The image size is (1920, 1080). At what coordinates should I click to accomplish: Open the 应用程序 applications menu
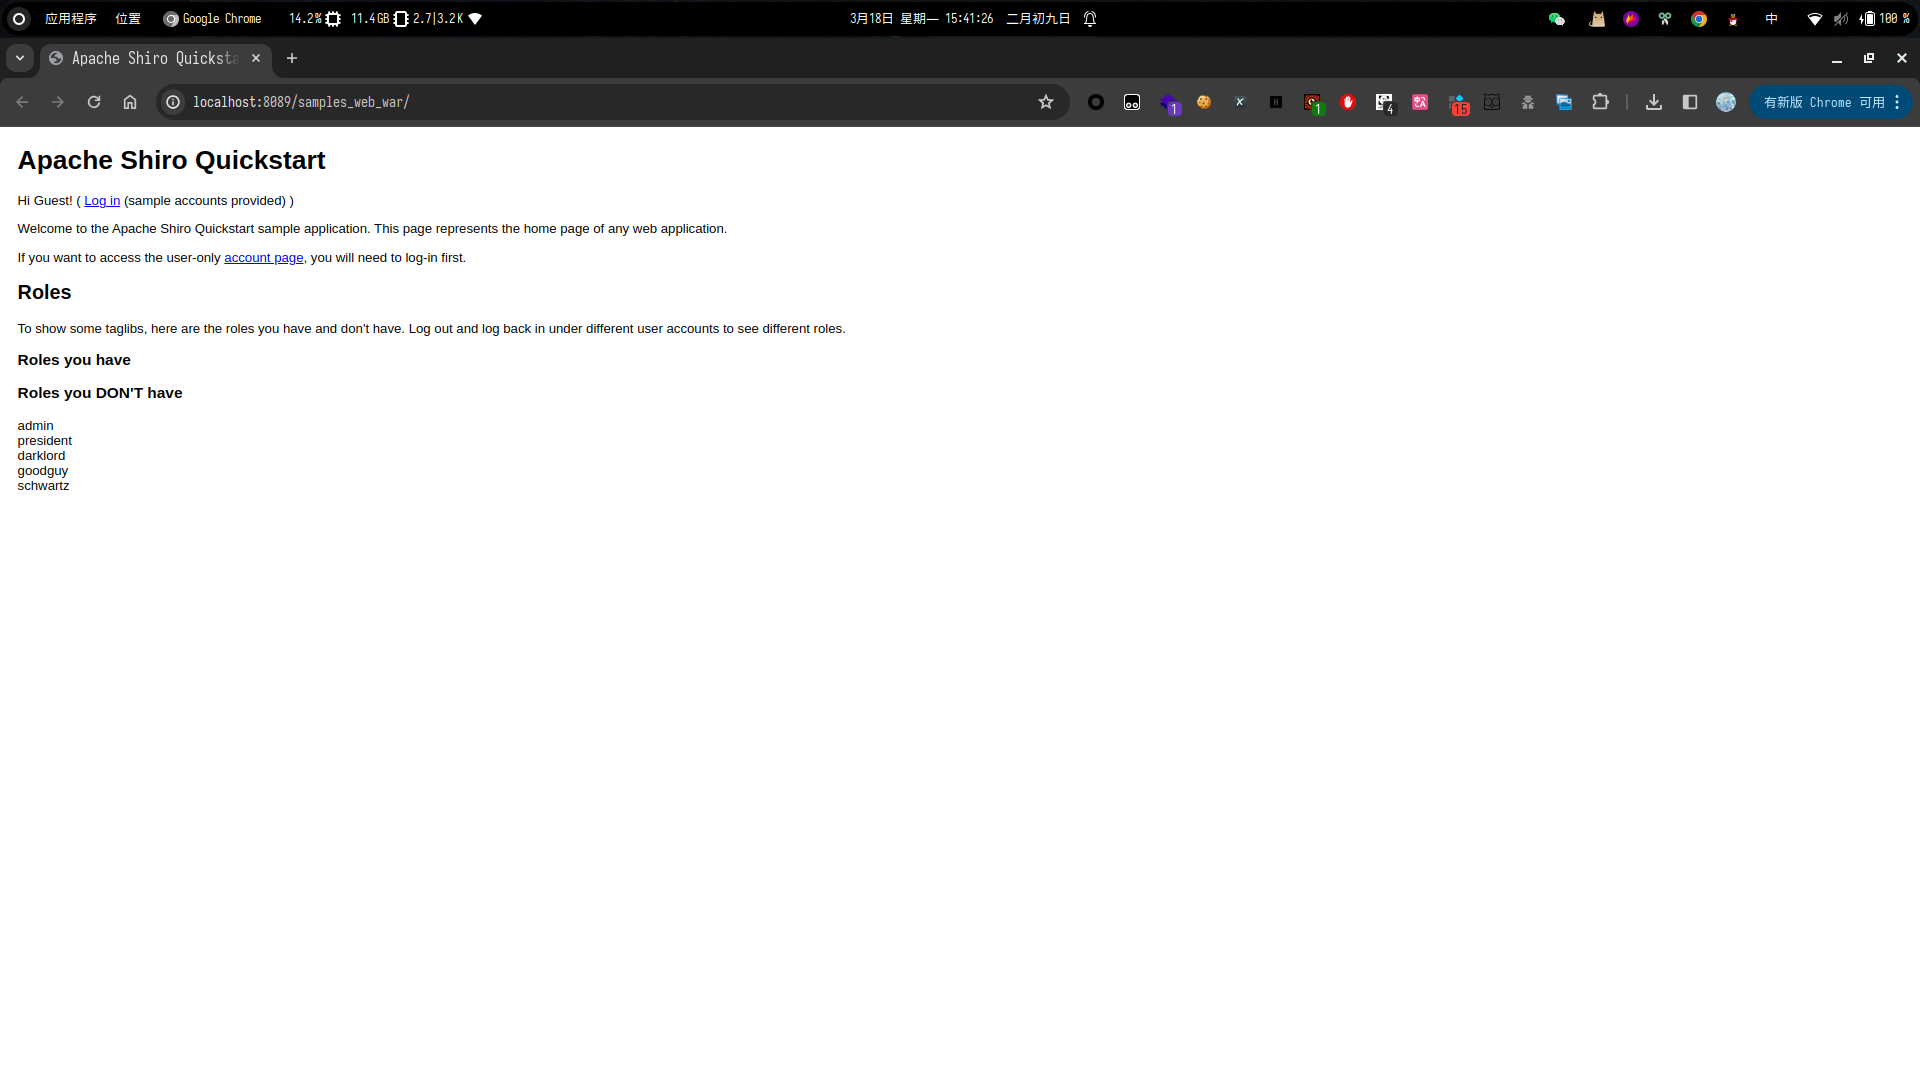[x=71, y=19]
